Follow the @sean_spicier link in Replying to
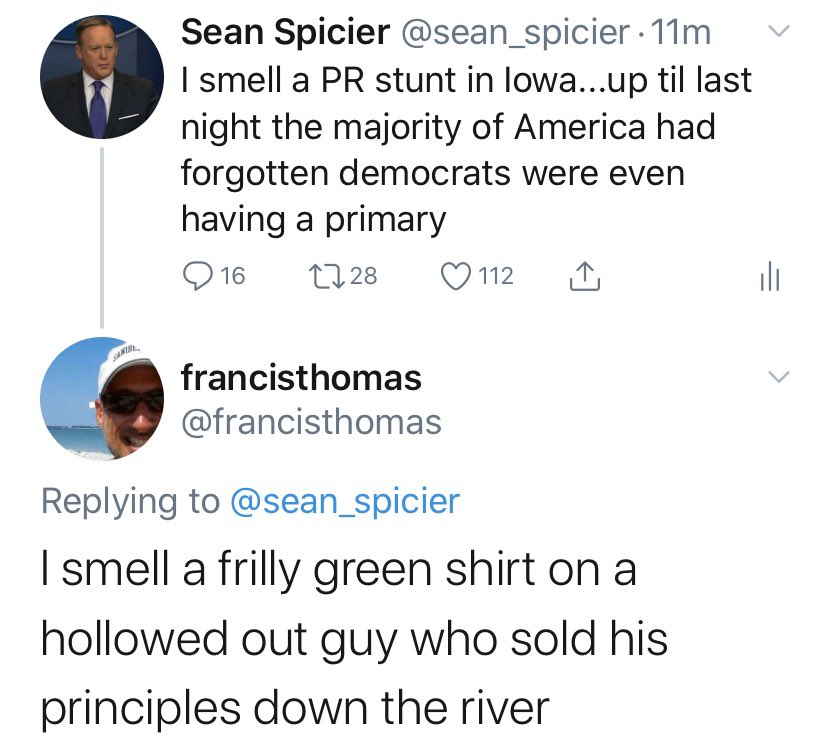Image resolution: width=818 pixels, height=753 pixels. [345, 501]
